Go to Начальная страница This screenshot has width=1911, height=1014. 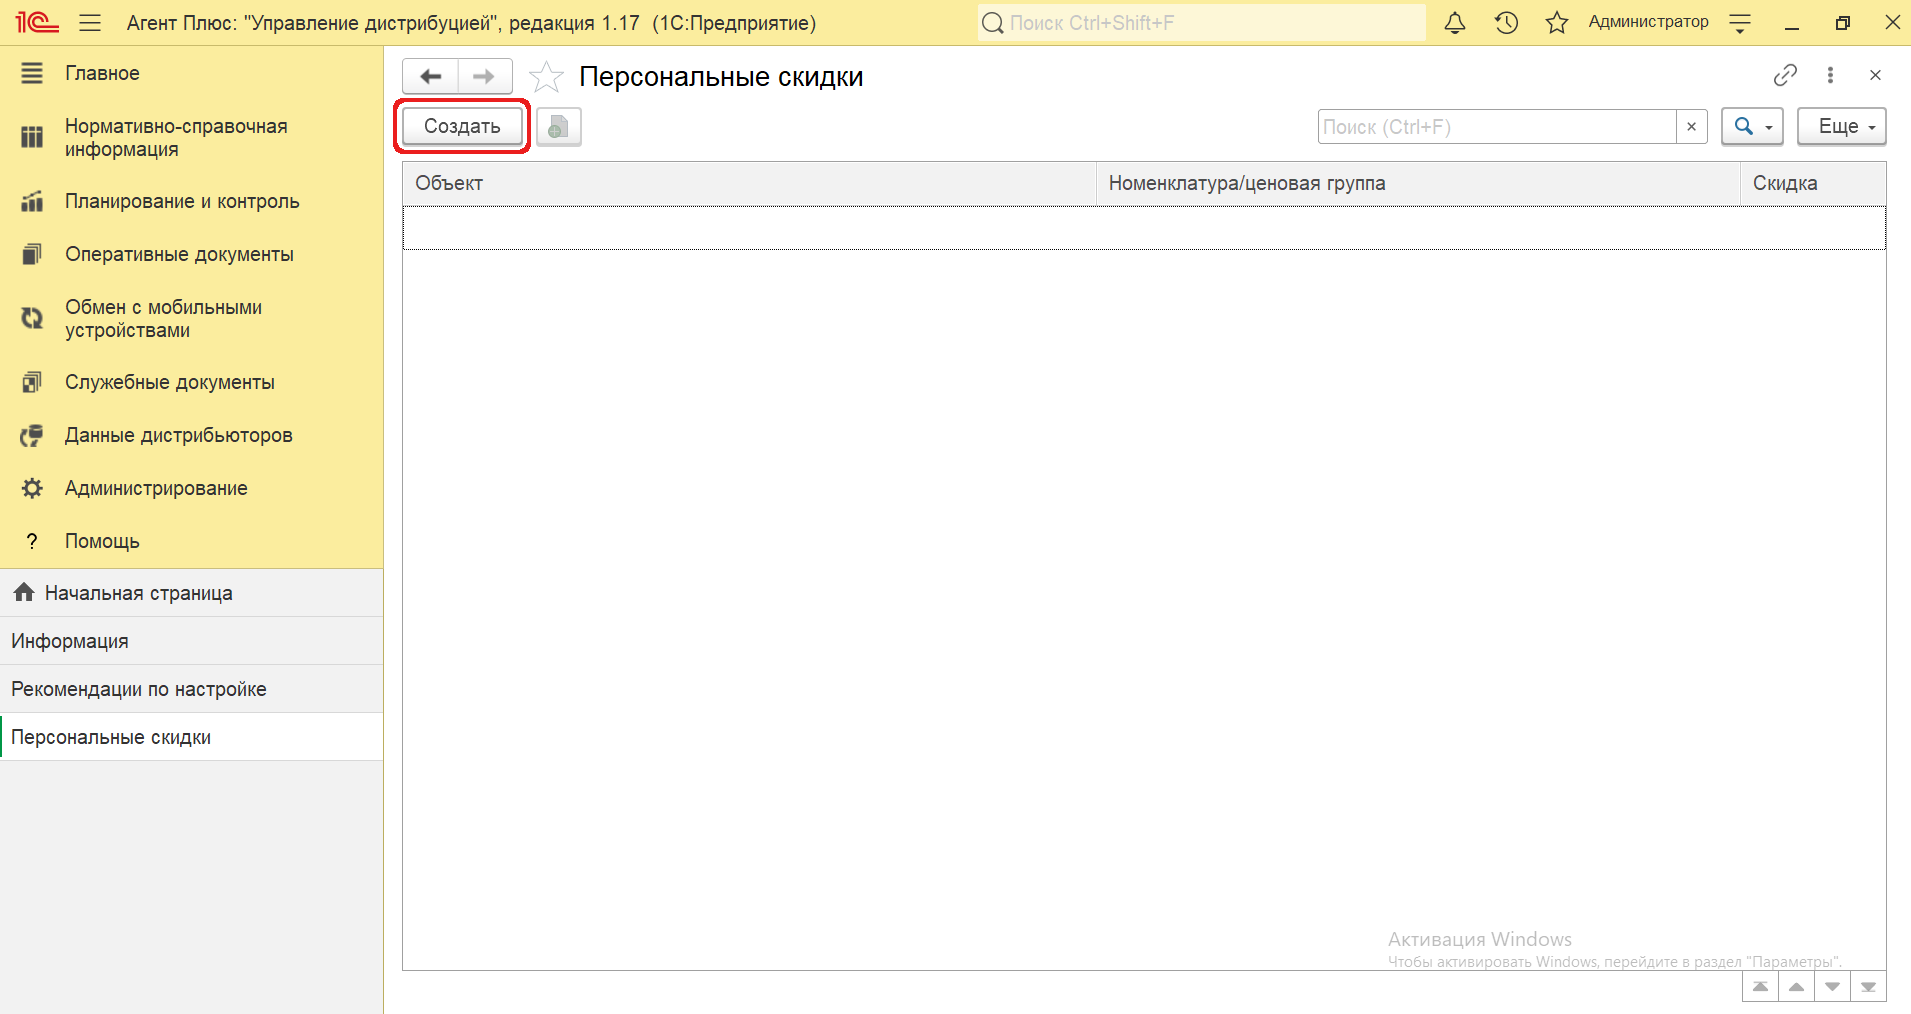tap(138, 593)
